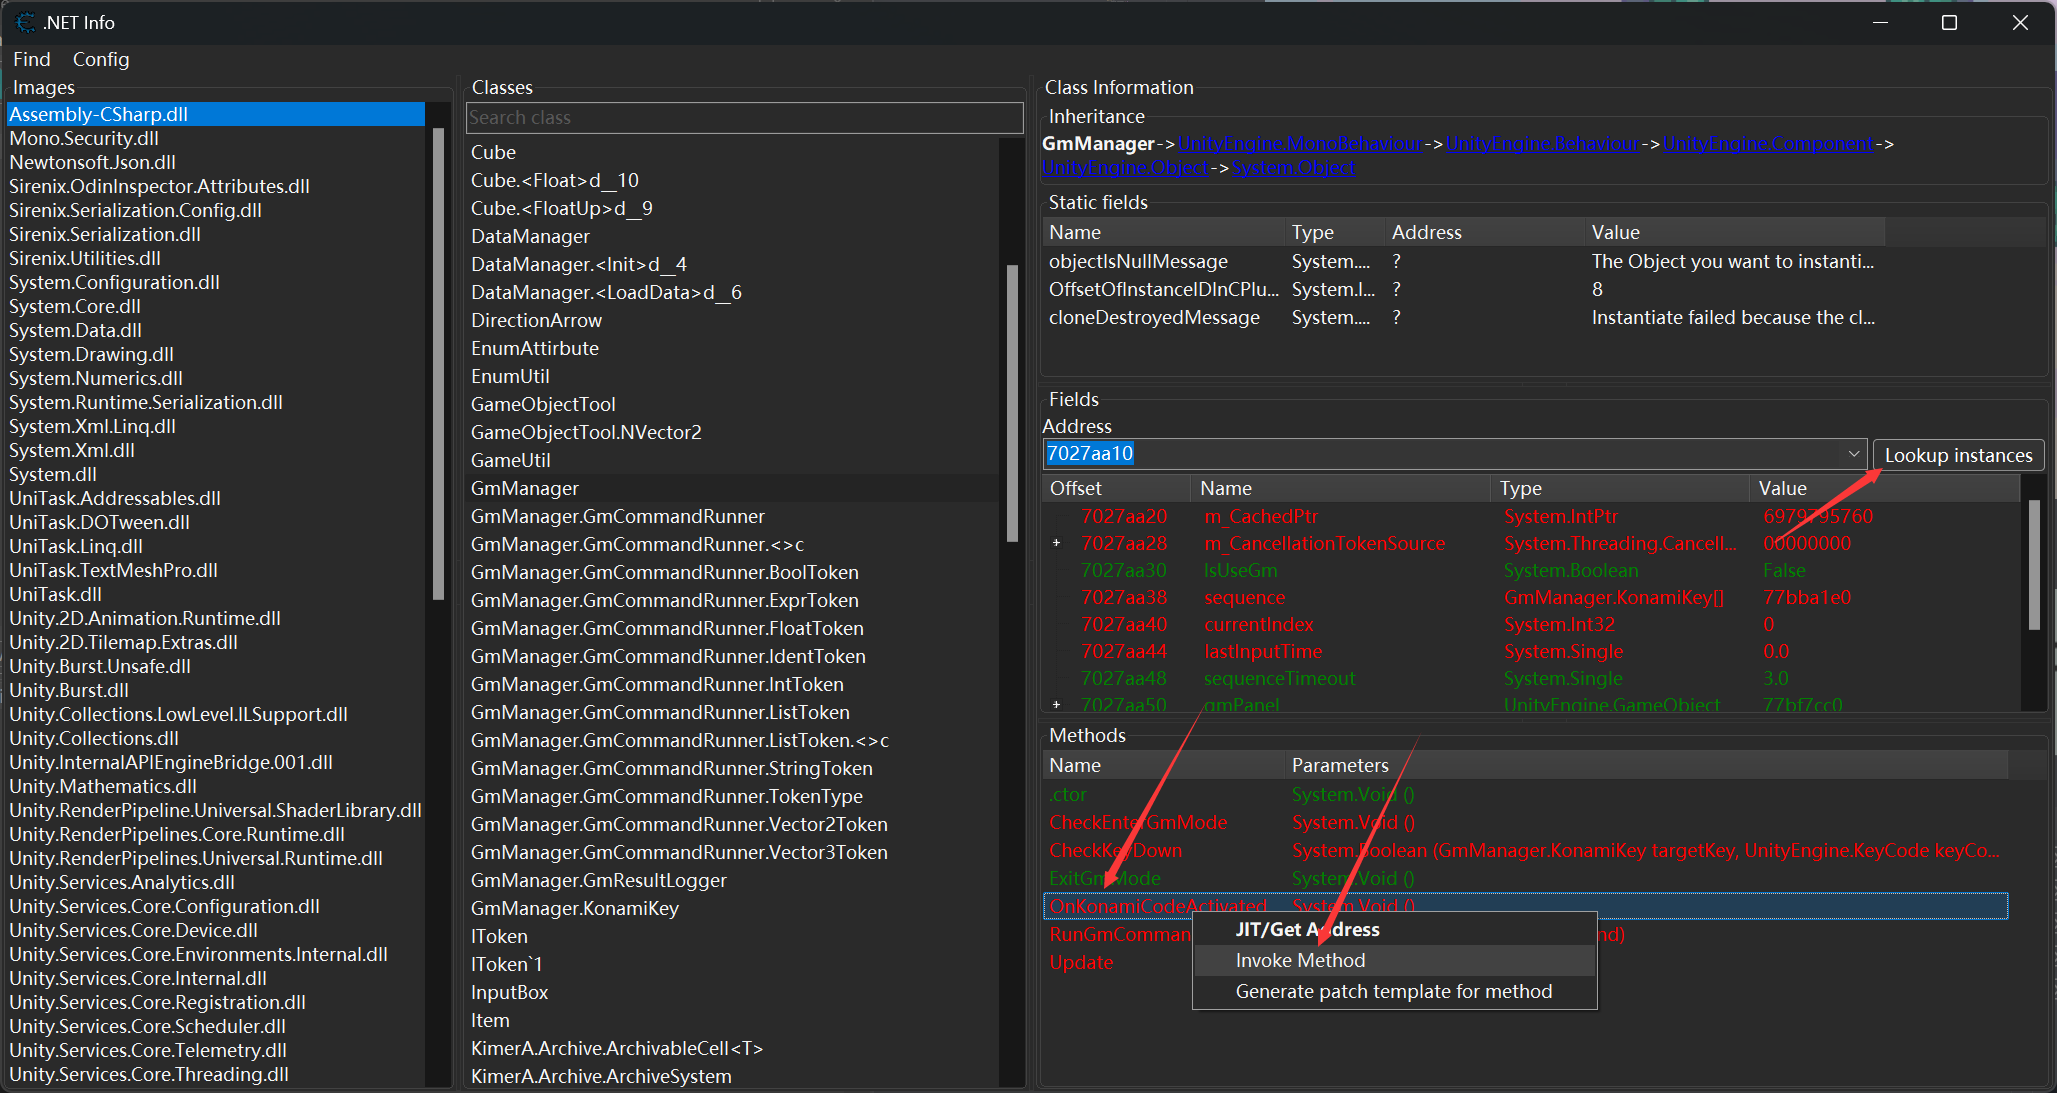This screenshot has width=2057, height=1093.
Task: Follow the System.Object inheritance link
Action: pos(1294,168)
